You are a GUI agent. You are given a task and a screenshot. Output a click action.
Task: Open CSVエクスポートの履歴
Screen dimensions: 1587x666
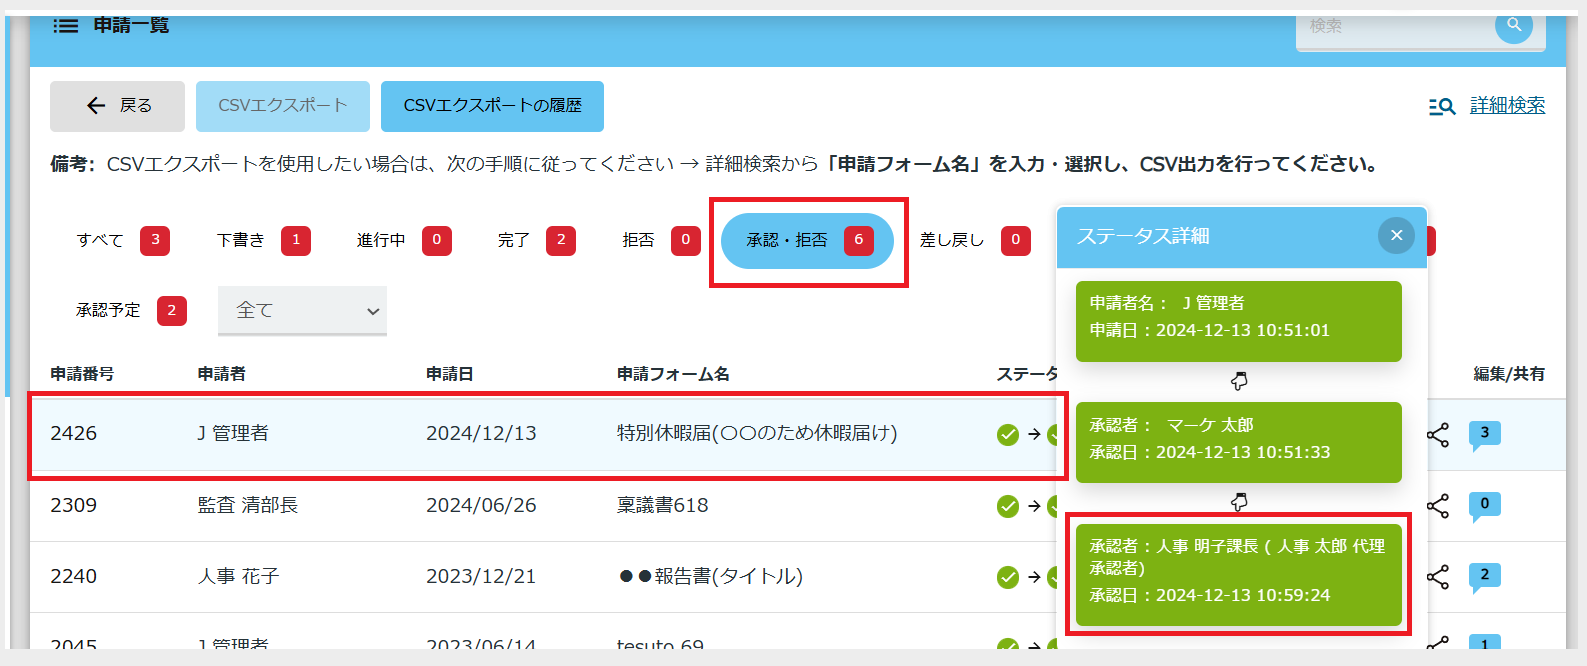click(492, 106)
